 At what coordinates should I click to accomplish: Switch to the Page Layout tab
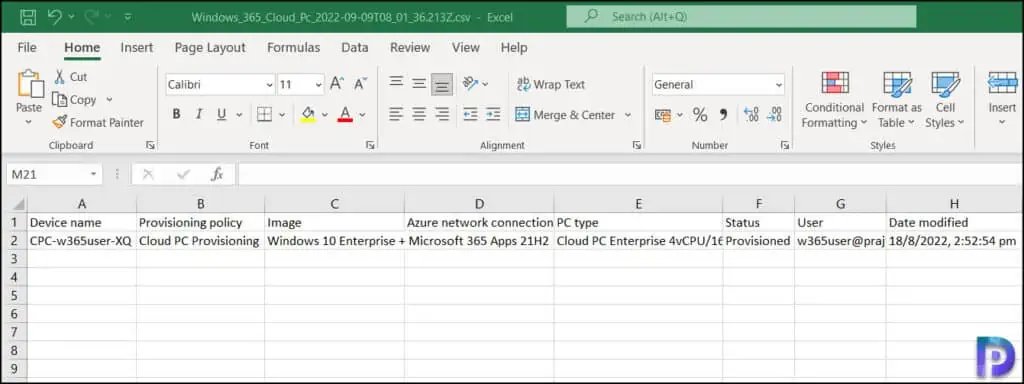[x=210, y=48]
